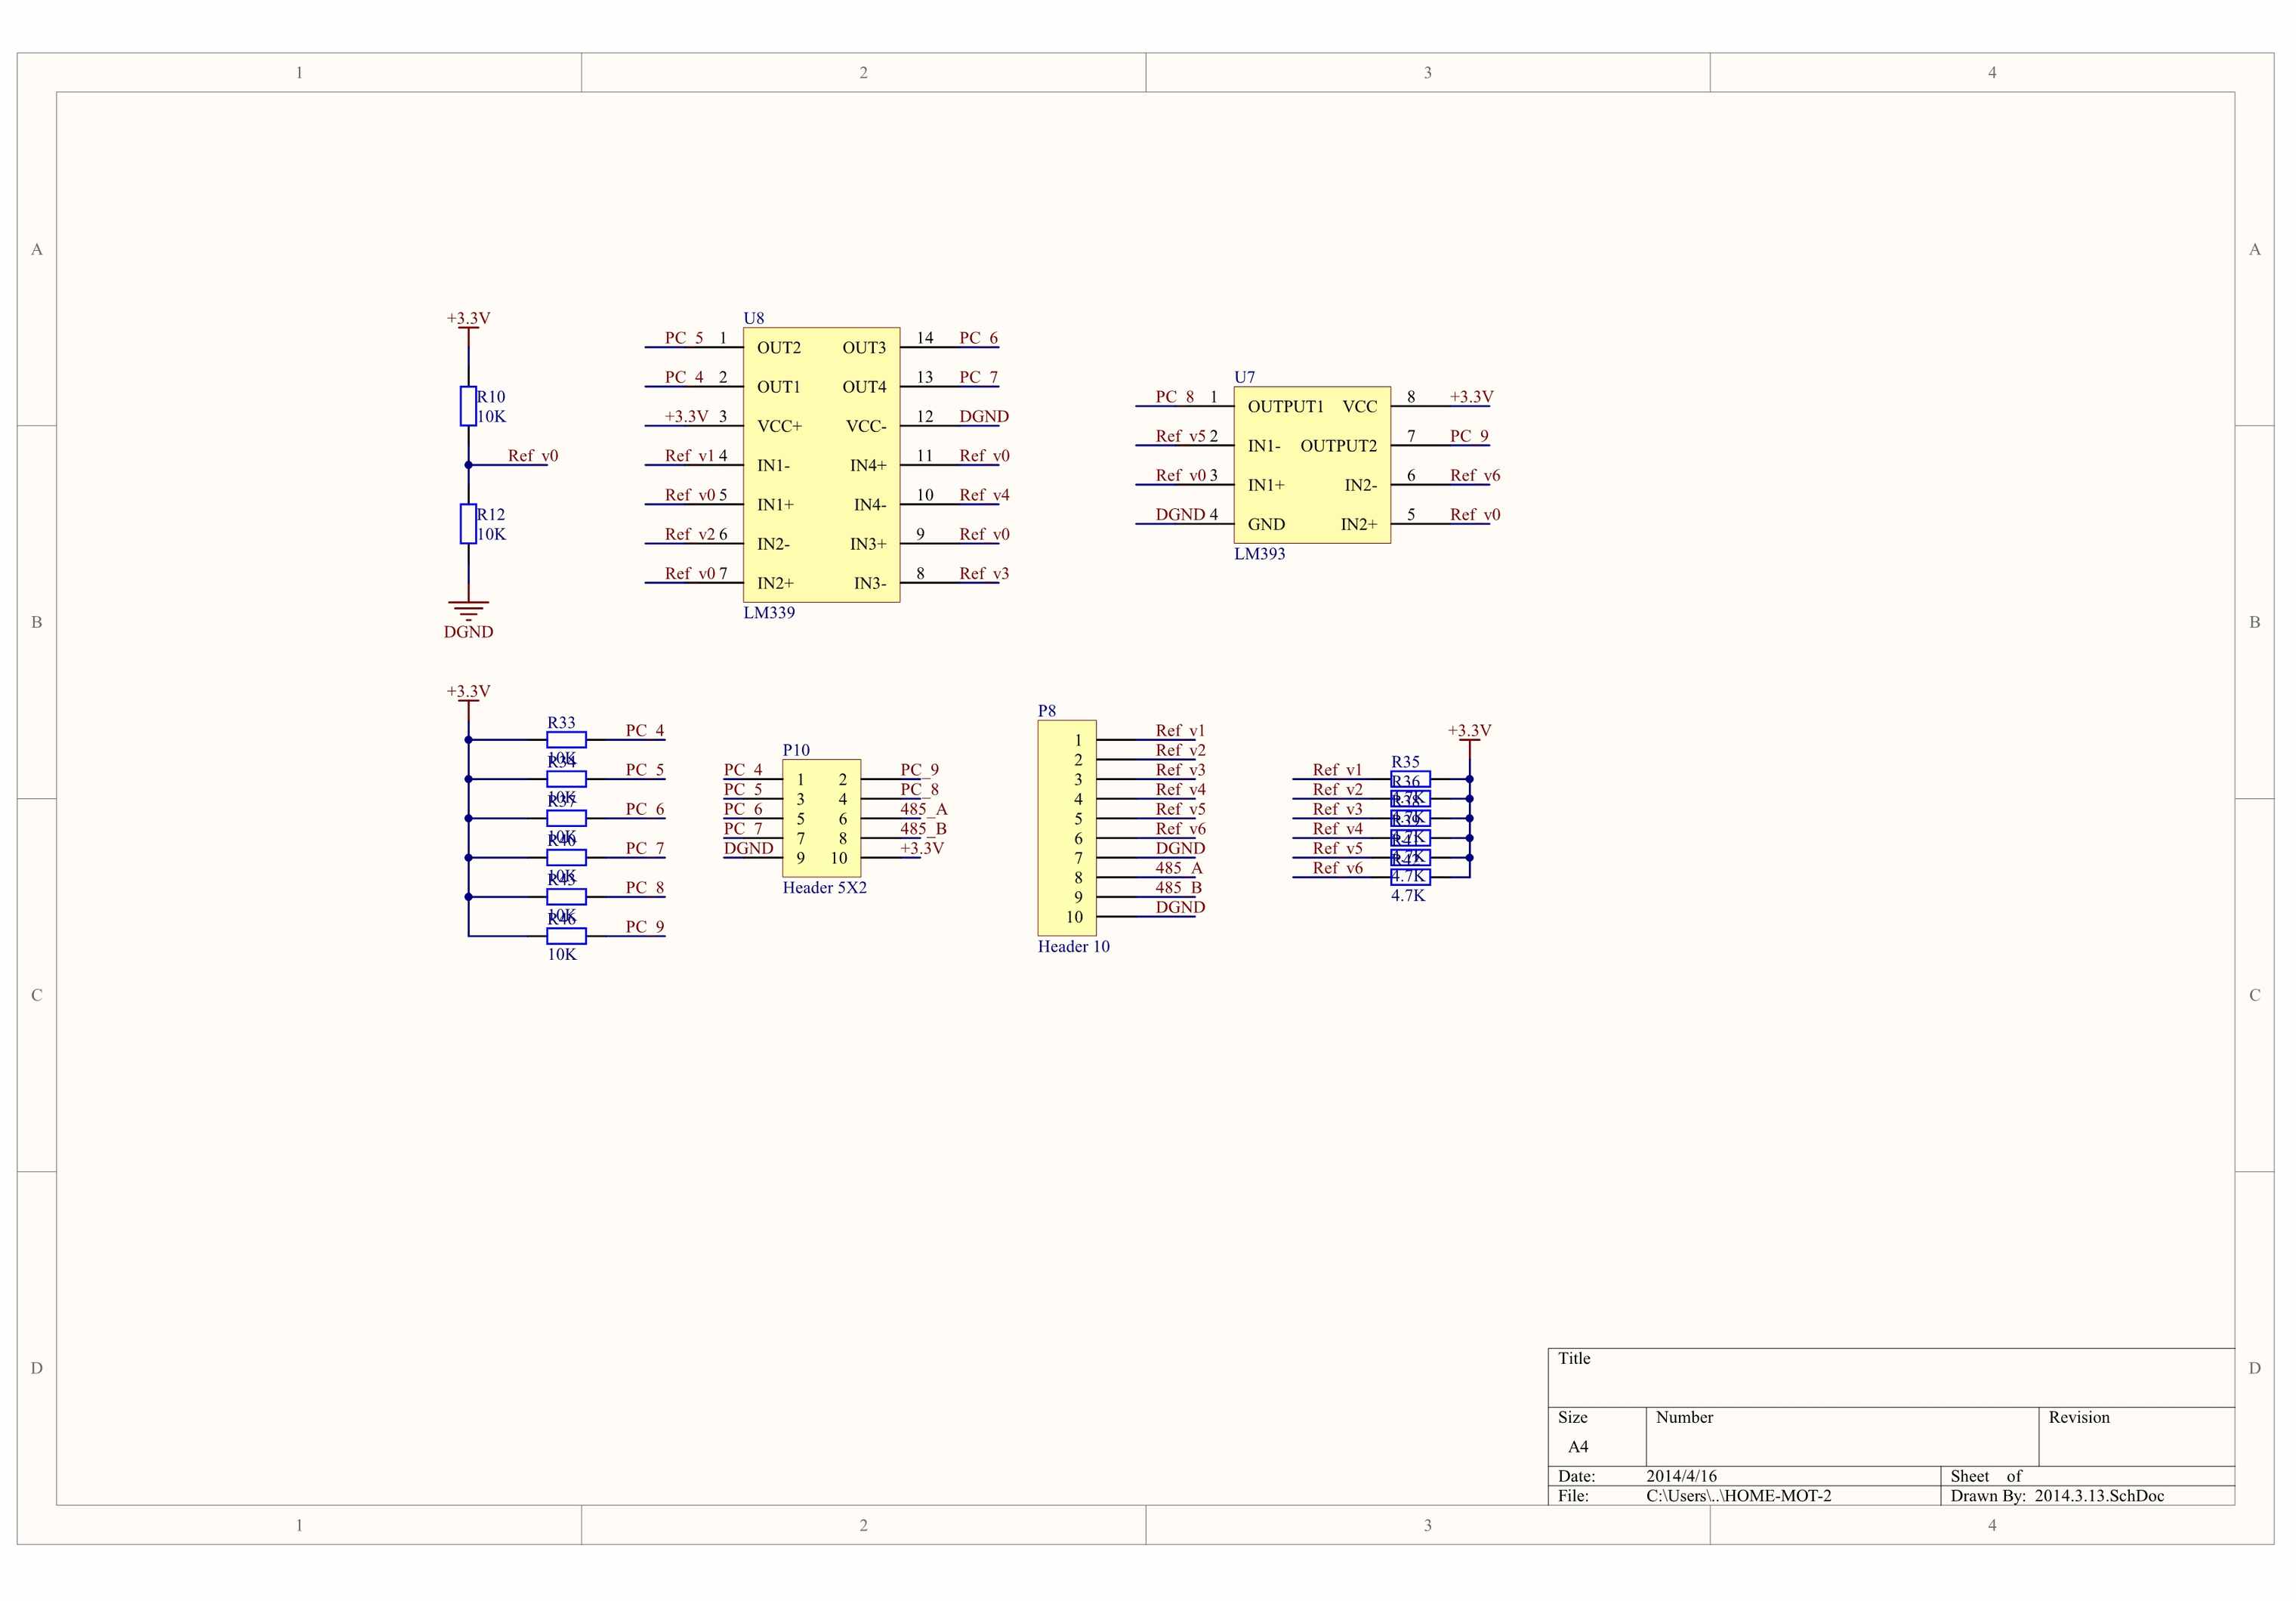Click the Ref_v6 net label left of pull-up resistors
The height and width of the screenshot is (1601, 2296).
pyautogui.click(x=1338, y=868)
